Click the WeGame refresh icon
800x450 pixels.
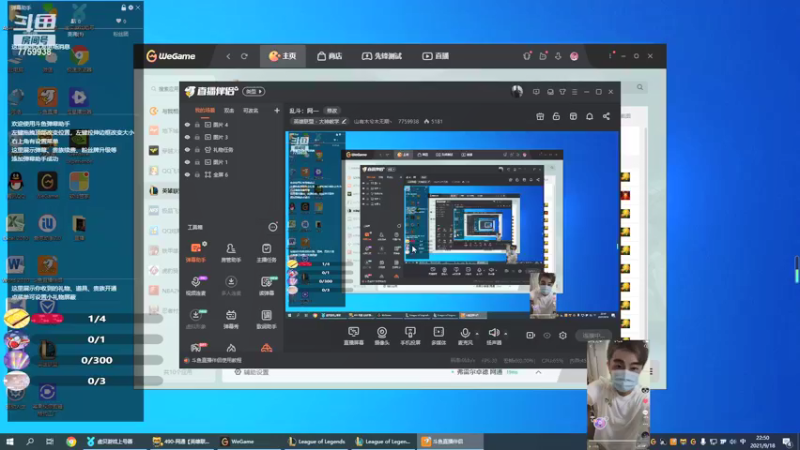pos(244,56)
